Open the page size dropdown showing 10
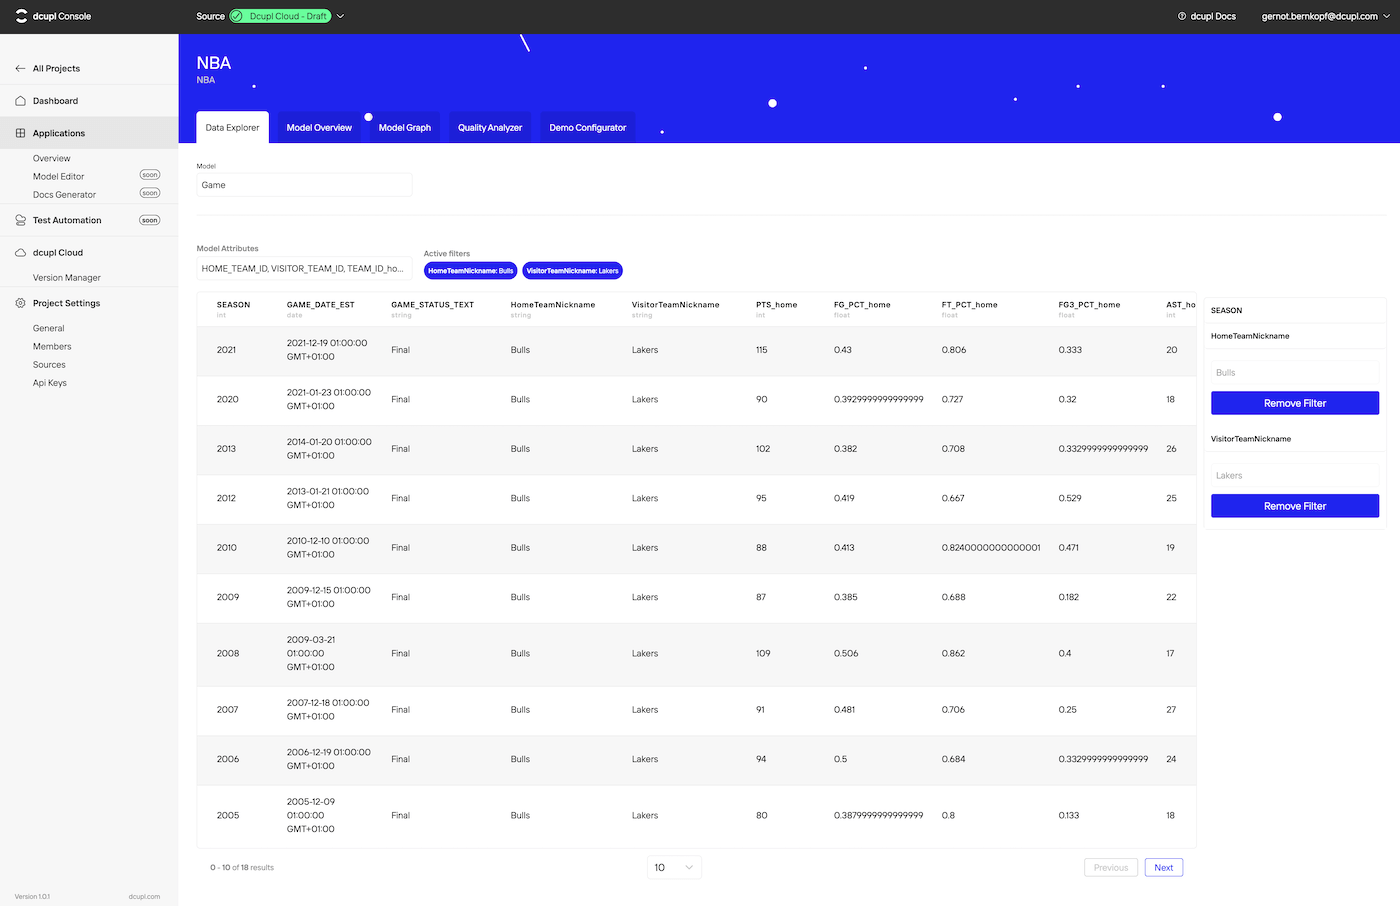 (x=675, y=867)
